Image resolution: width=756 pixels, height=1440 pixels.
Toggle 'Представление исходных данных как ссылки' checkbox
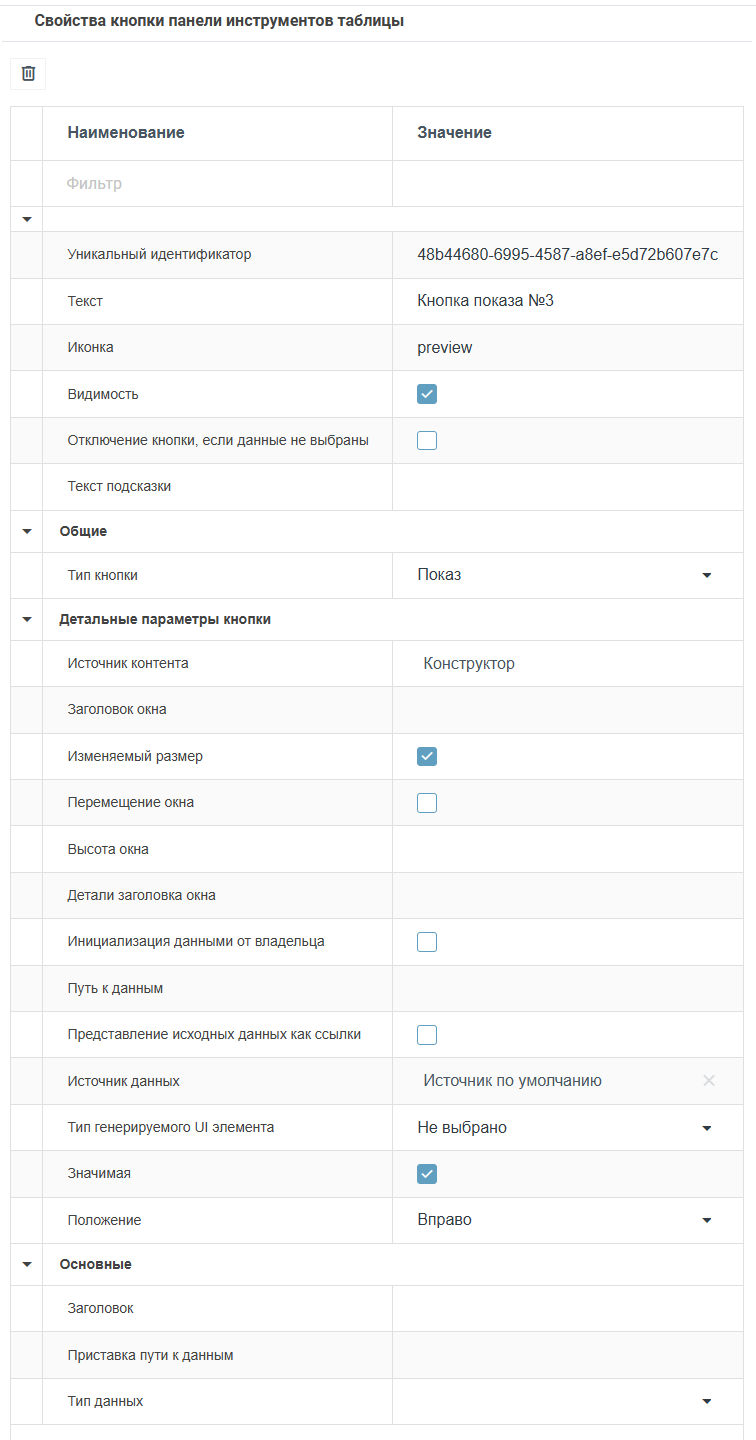[x=427, y=1034]
